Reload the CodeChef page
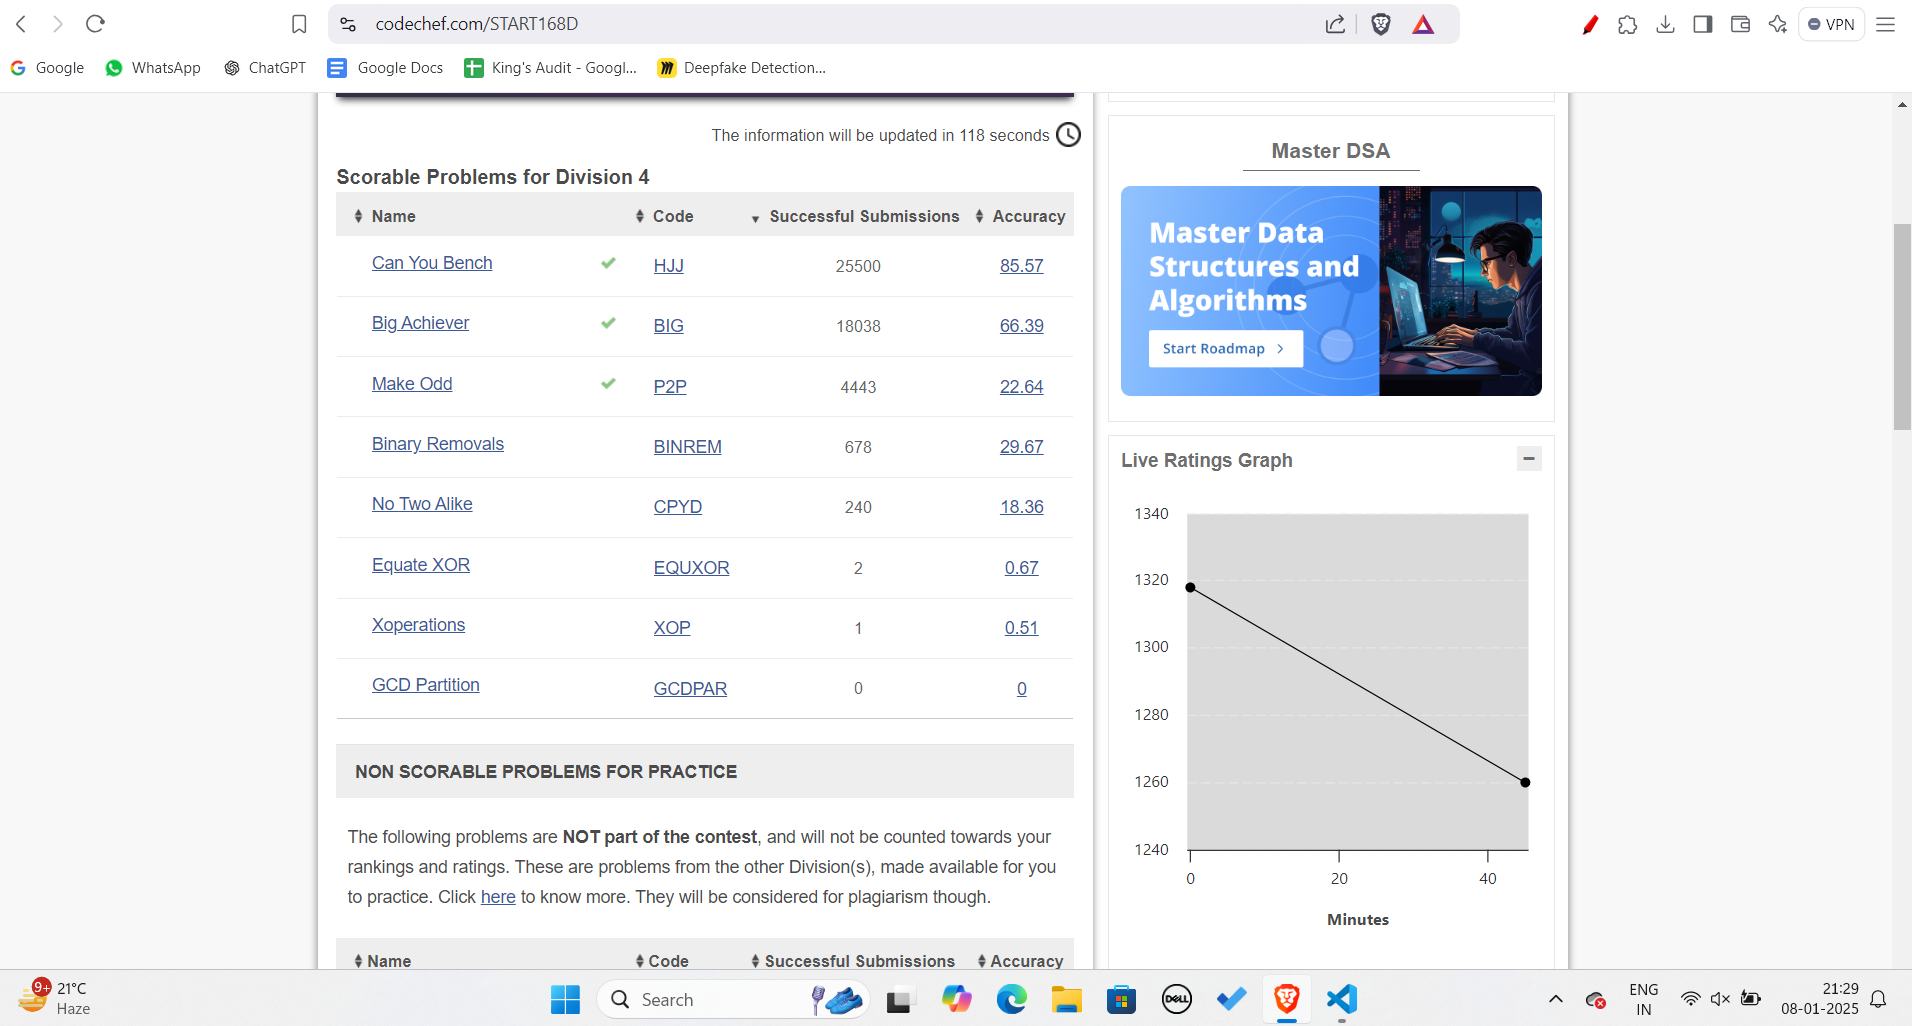Viewport: 1912px width, 1026px height. click(95, 24)
